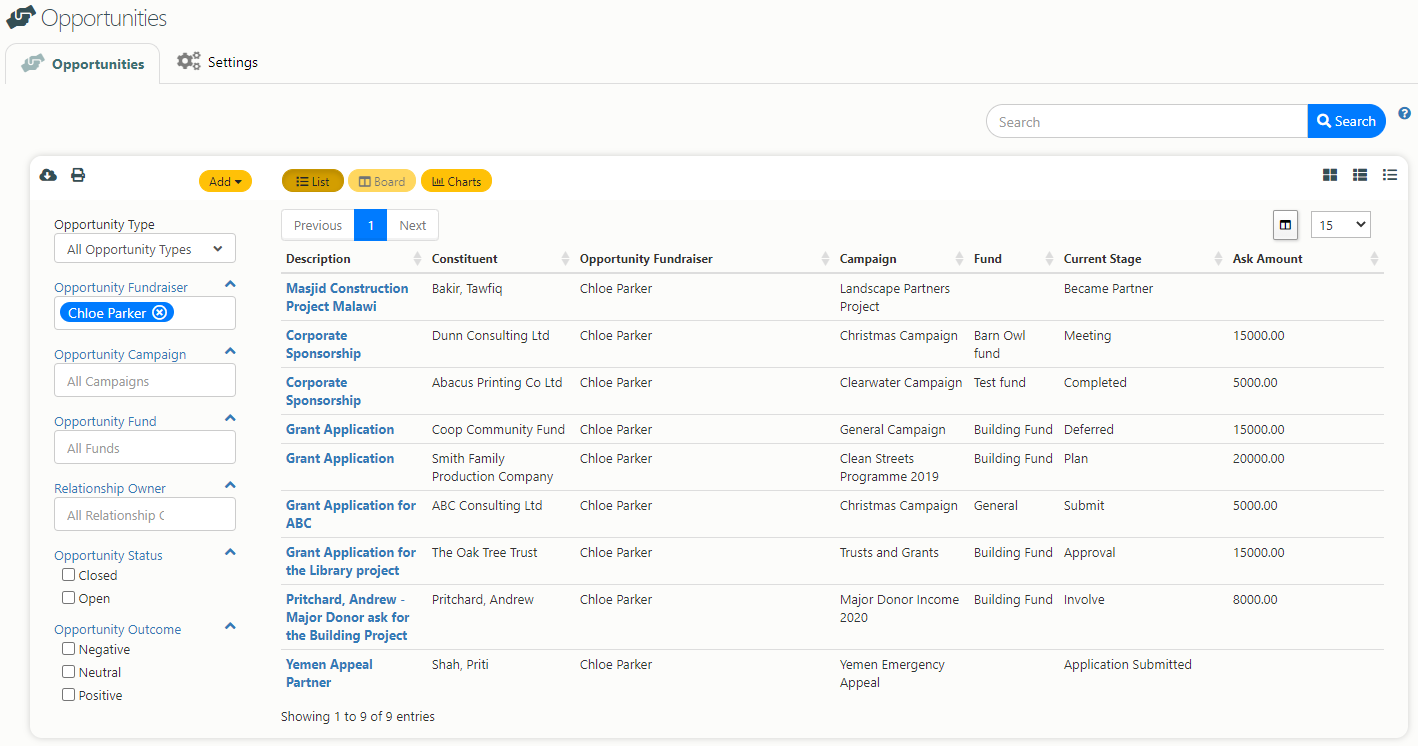Select the List view button
The width and height of the screenshot is (1418, 746).
tap(313, 181)
